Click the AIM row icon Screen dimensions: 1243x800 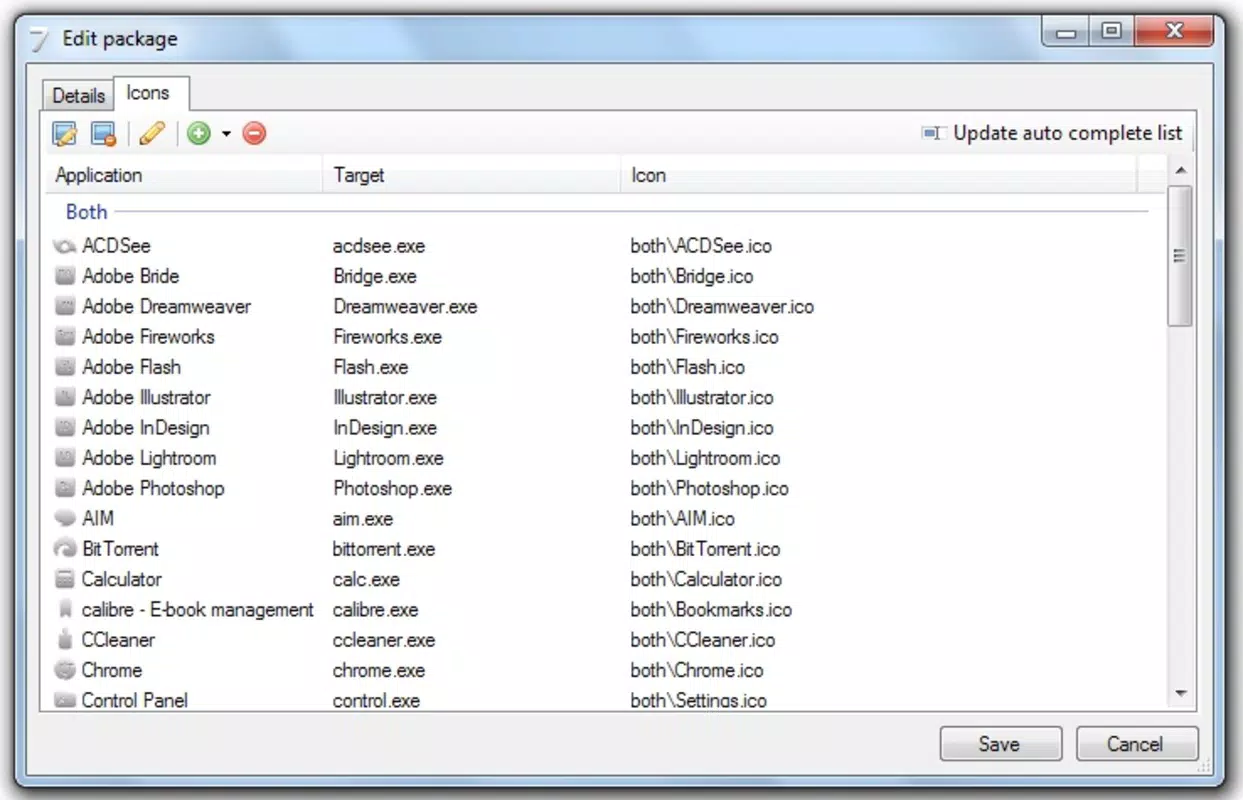click(65, 519)
